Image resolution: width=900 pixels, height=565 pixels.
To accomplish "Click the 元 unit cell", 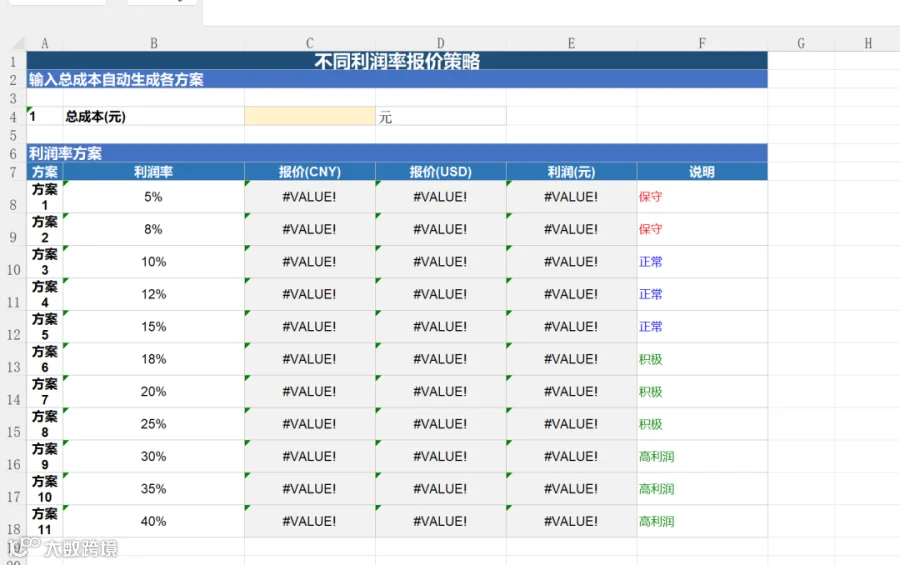I will tap(440, 116).
